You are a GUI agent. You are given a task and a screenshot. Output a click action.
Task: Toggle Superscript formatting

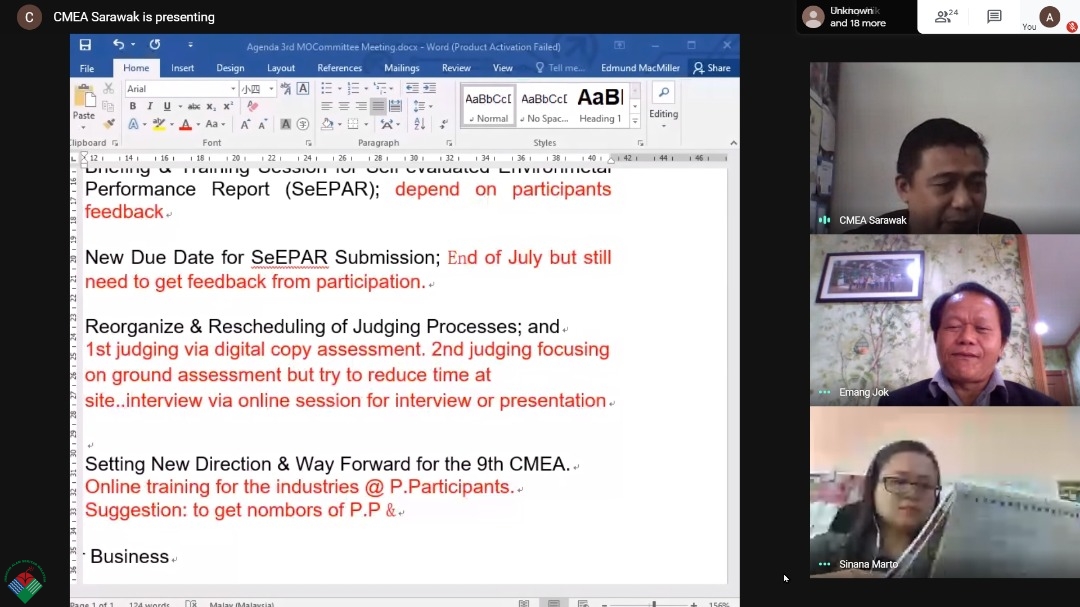(228, 106)
